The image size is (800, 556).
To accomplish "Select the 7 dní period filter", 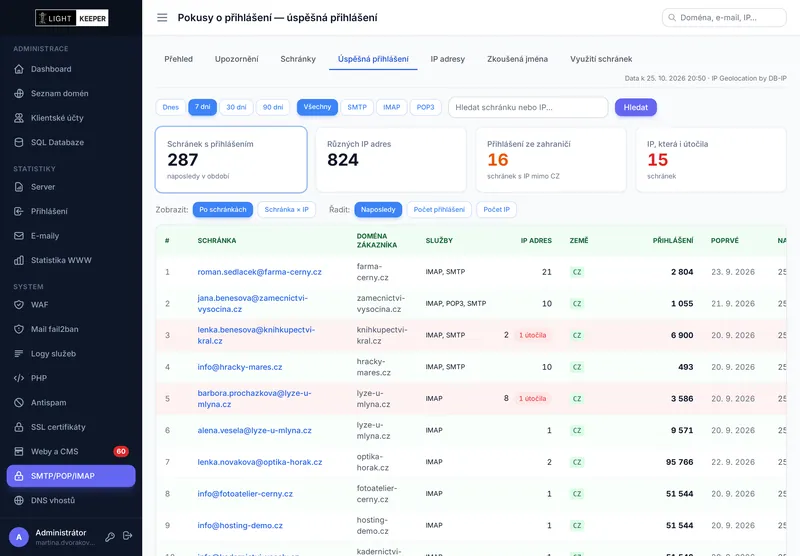I will pyautogui.click(x=203, y=107).
